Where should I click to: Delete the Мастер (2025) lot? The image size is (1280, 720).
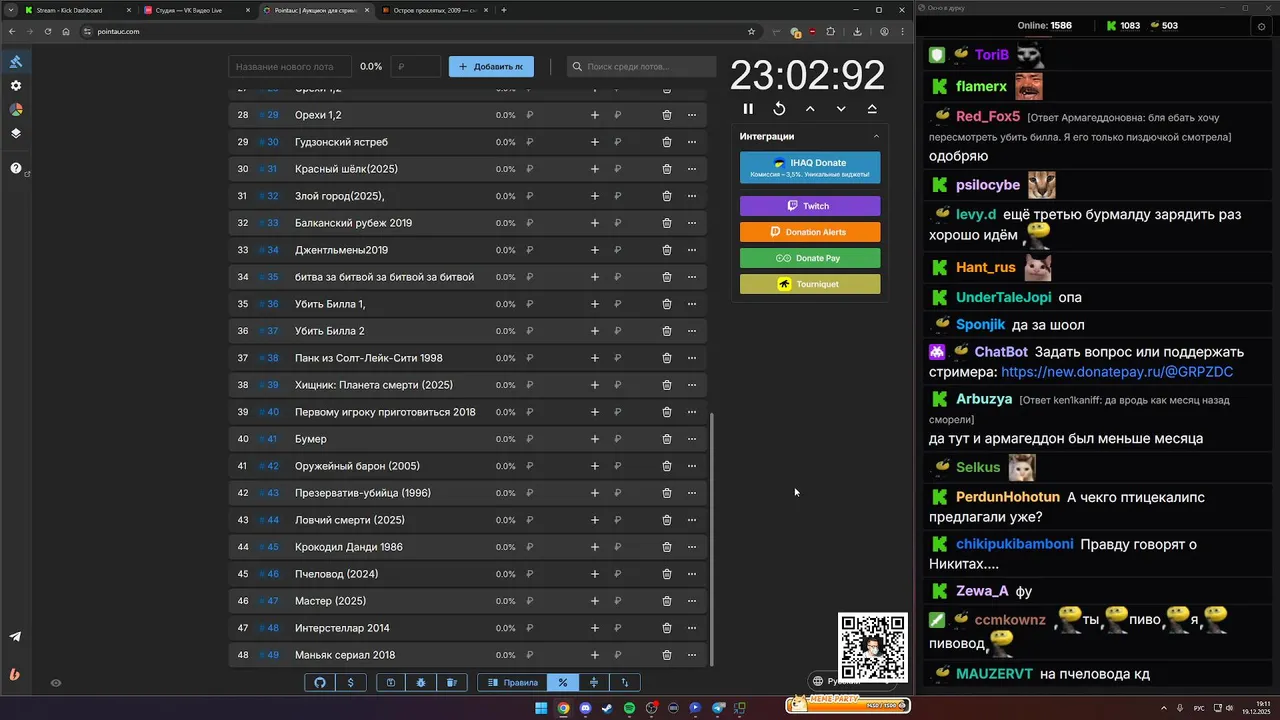667,601
